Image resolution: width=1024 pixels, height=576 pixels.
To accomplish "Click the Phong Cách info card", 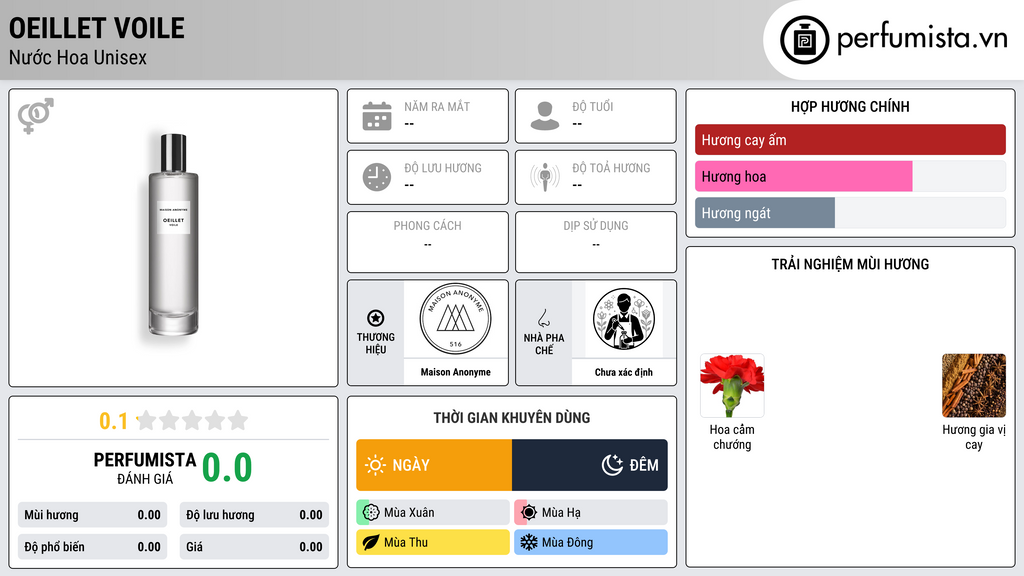I will (428, 242).
